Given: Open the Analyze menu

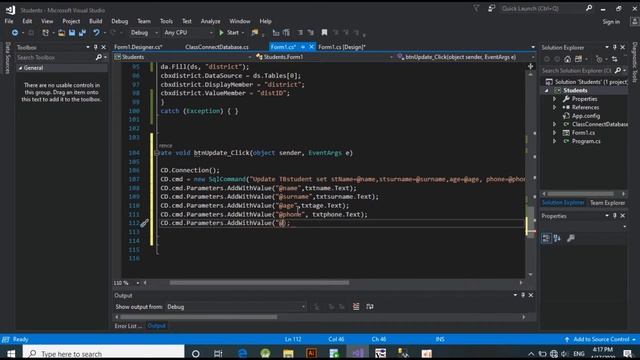Looking at the screenshot, I should tap(210, 21).
